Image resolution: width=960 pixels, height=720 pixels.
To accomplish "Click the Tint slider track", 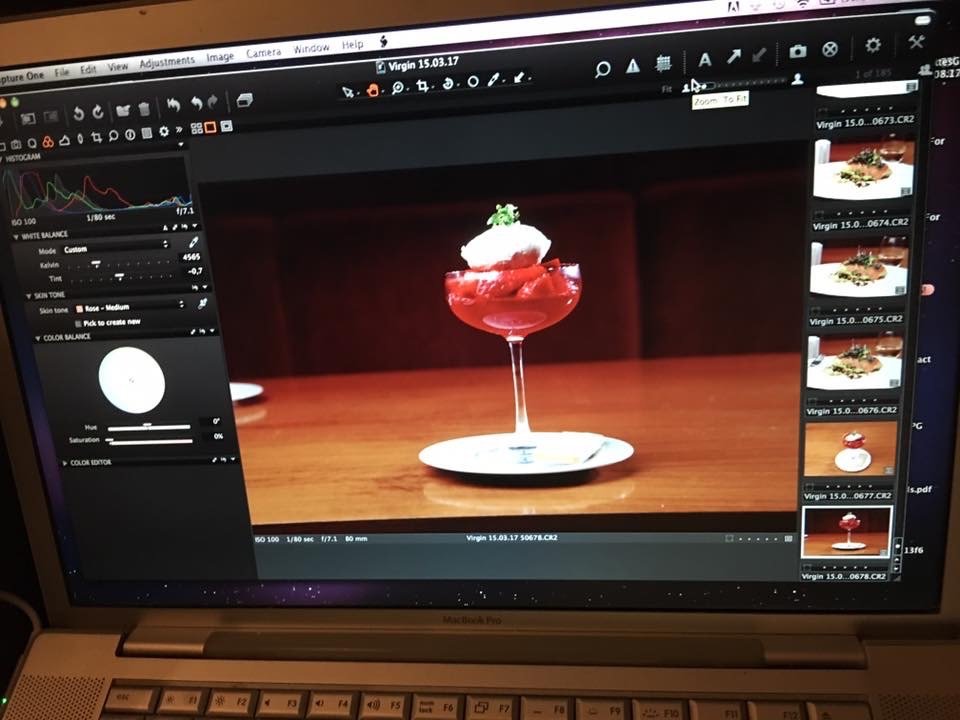I will (x=122, y=277).
